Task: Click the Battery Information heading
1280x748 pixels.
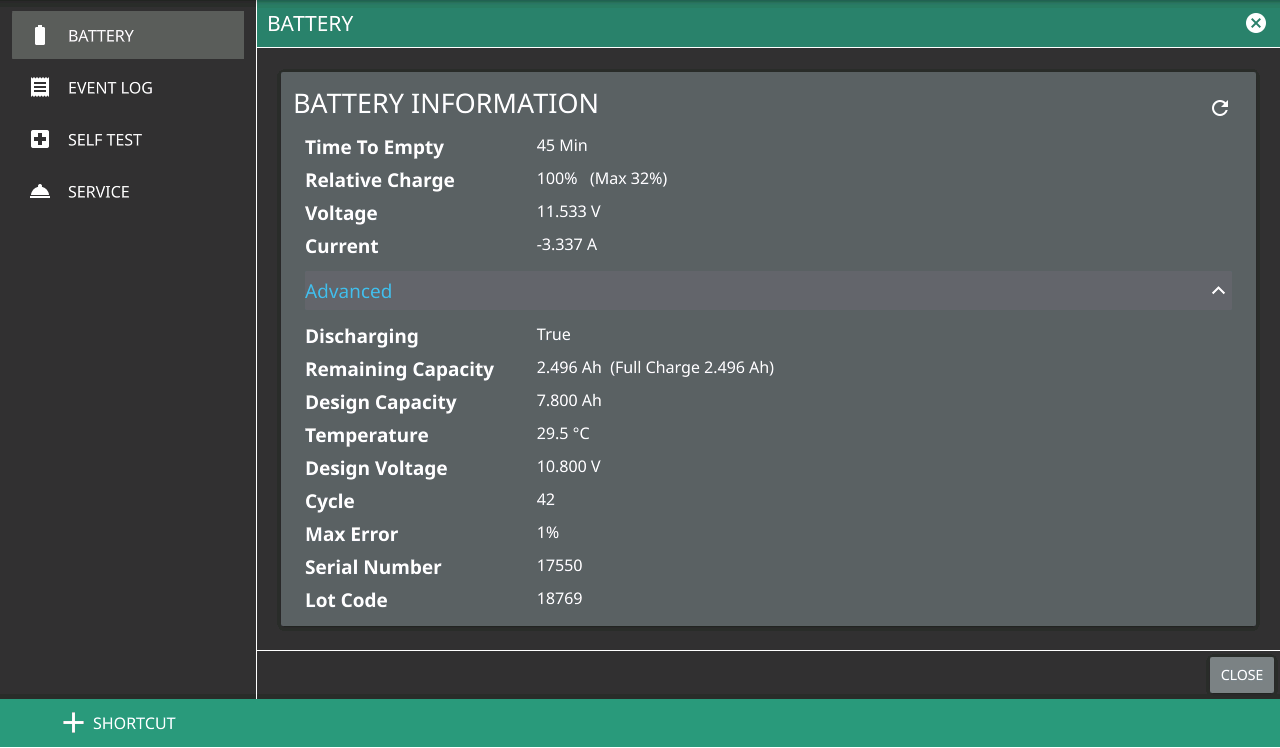Action: coord(446,104)
